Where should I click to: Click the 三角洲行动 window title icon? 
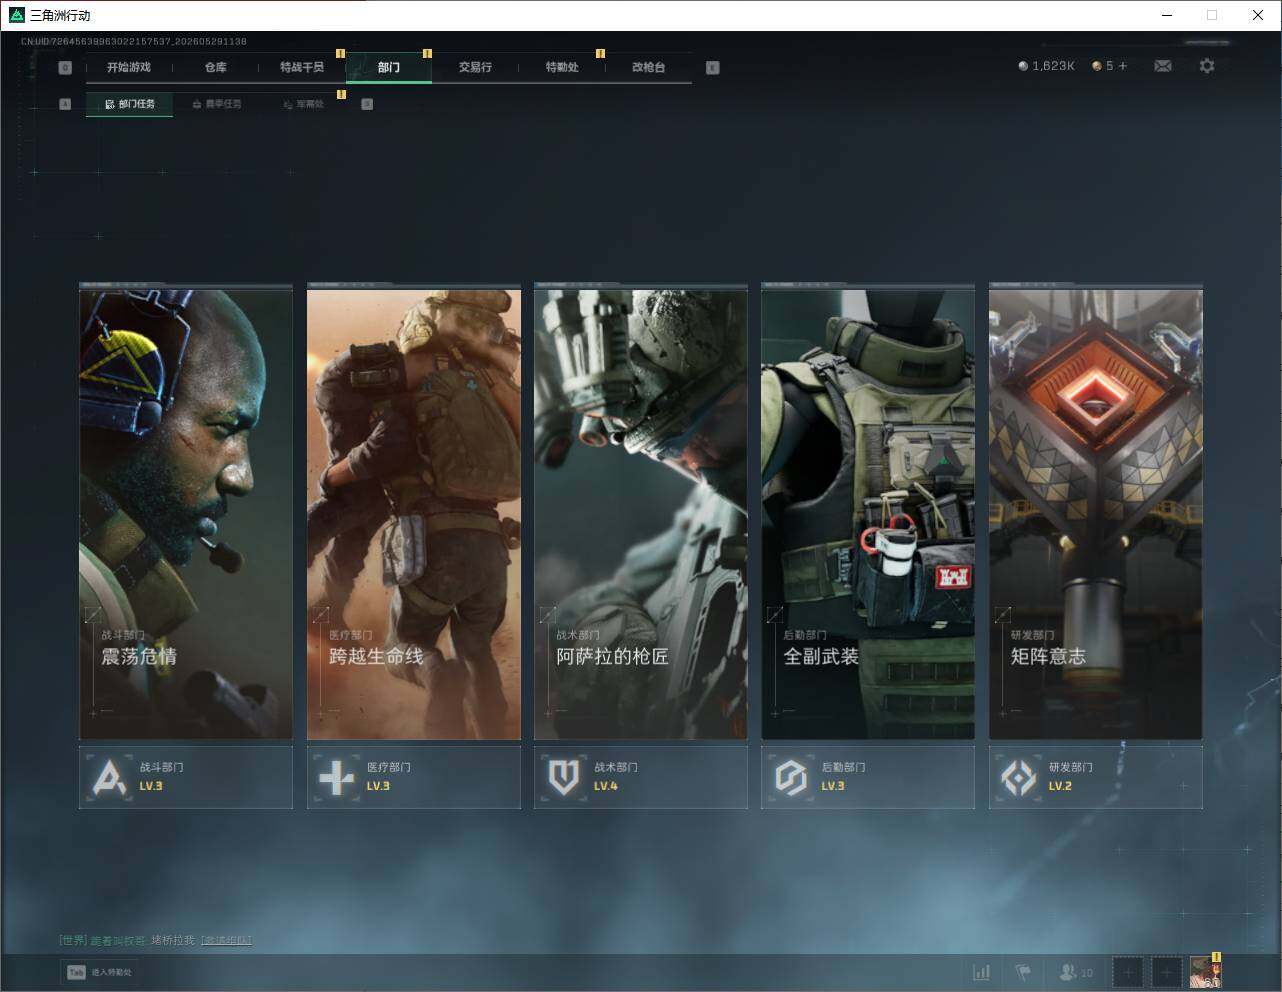point(16,15)
